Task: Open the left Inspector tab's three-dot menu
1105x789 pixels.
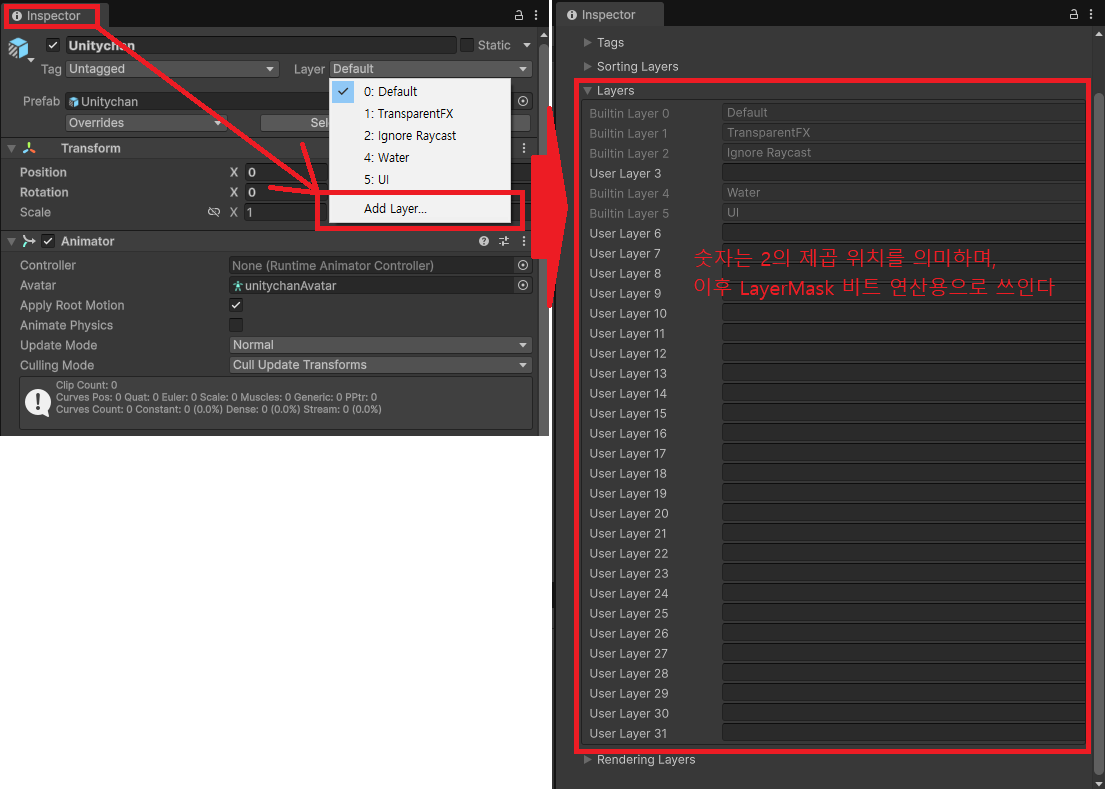Action: click(536, 15)
